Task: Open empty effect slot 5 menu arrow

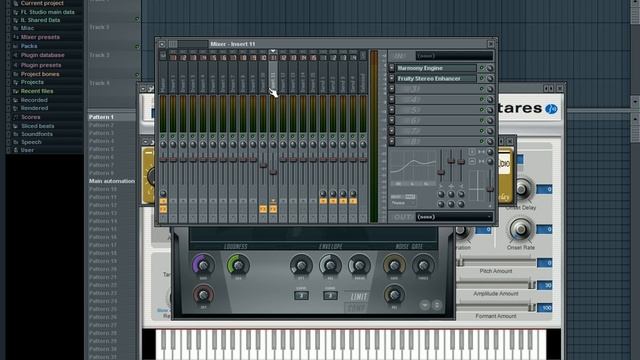Action: pyautogui.click(x=392, y=110)
